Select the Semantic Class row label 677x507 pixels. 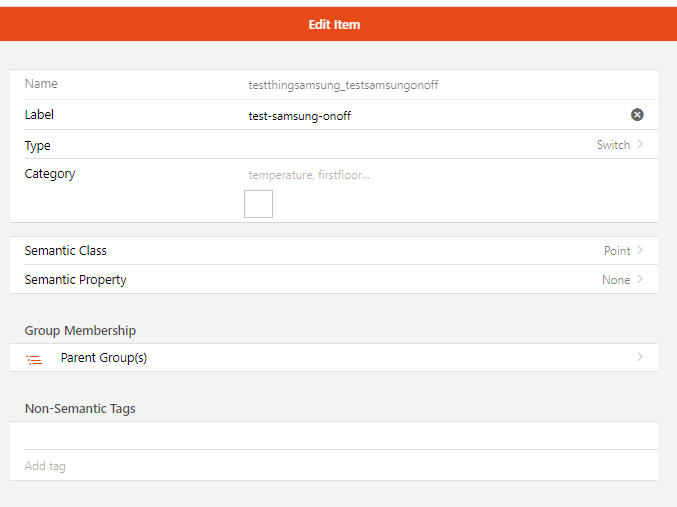click(x=66, y=251)
